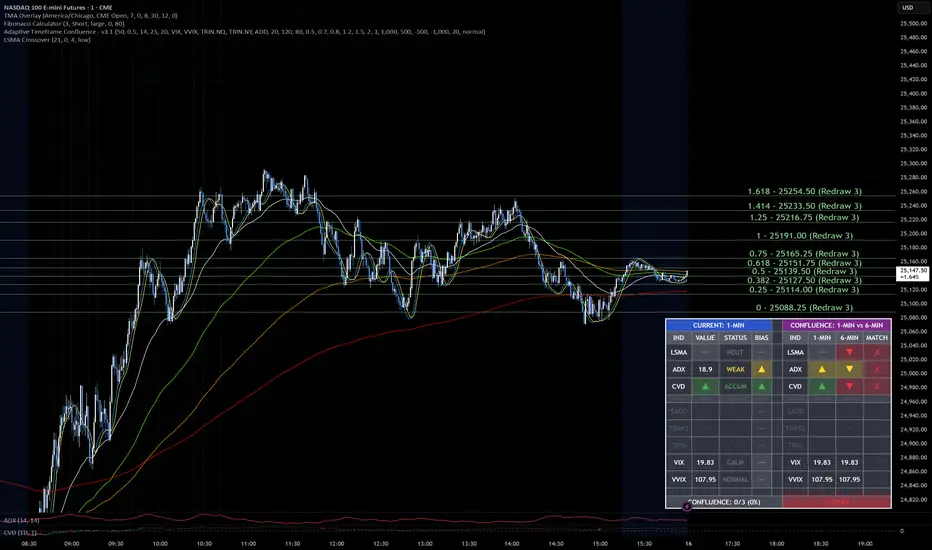The image size is (932, 550).
Task: Click the red X in CVD MATCH cell
Action: point(877,386)
